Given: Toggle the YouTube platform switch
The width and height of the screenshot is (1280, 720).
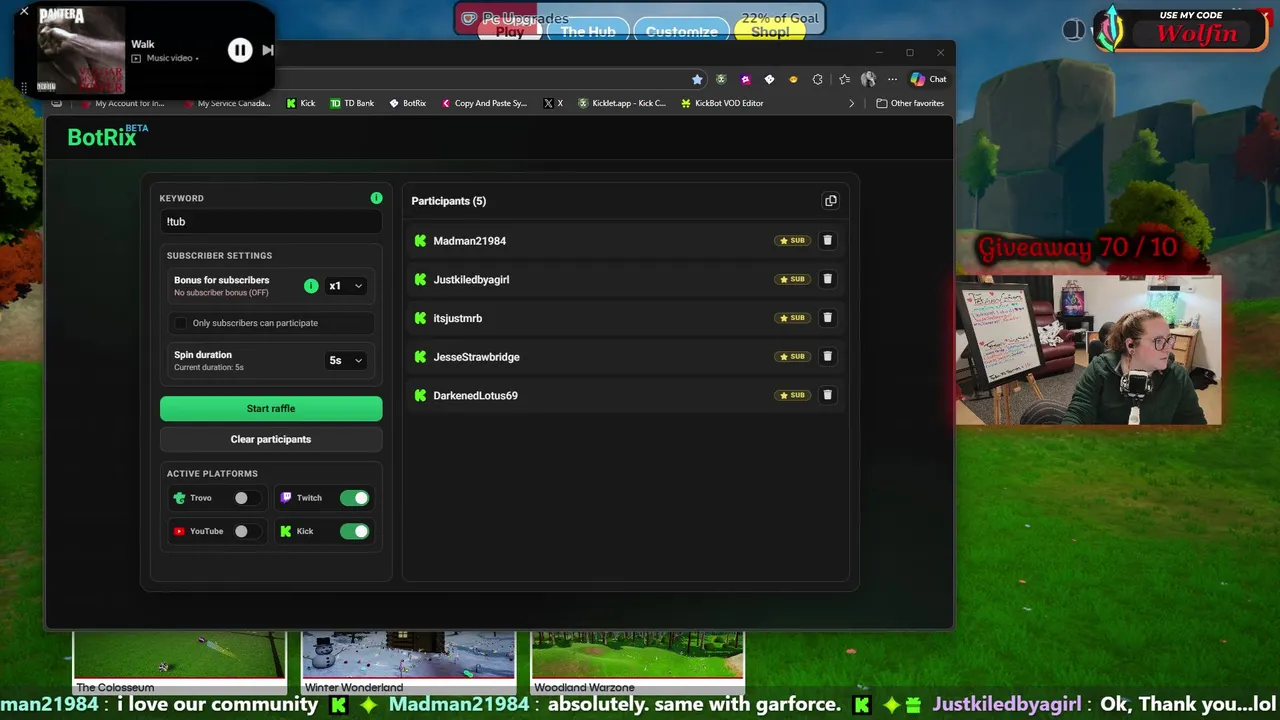Looking at the screenshot, I should (x=247, y=531).
